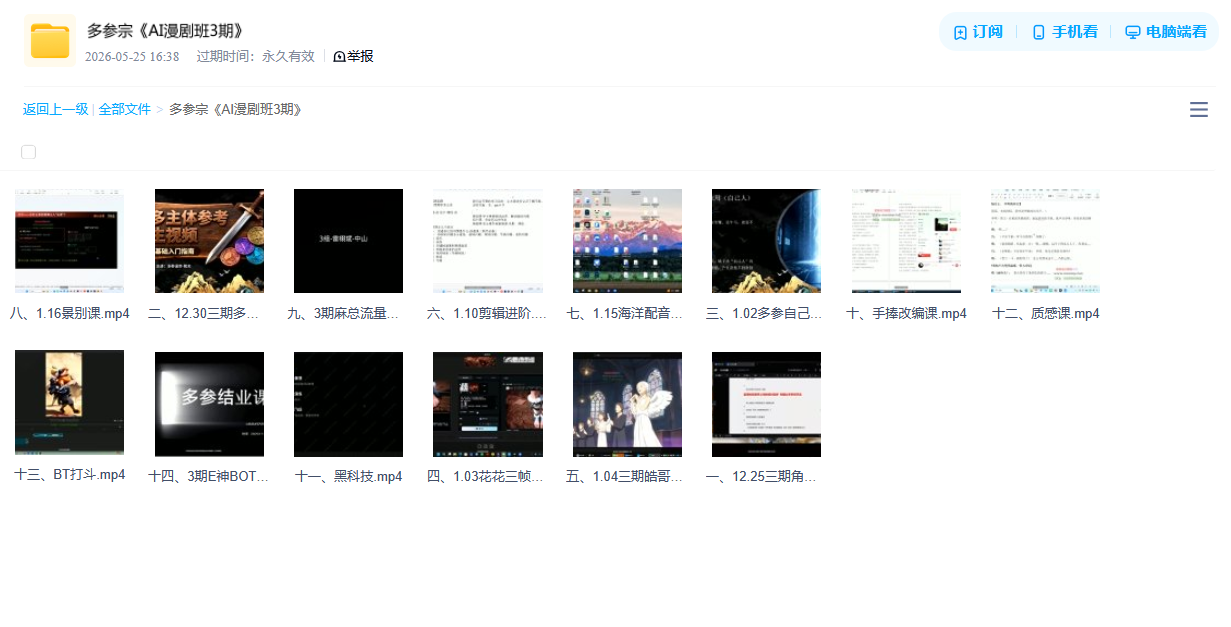Screen dimensions: 1231x627
Task: Open the 十三、BT打斗.mp4 thumbnail
Action: pyautogui.click(x=69, y=403)
